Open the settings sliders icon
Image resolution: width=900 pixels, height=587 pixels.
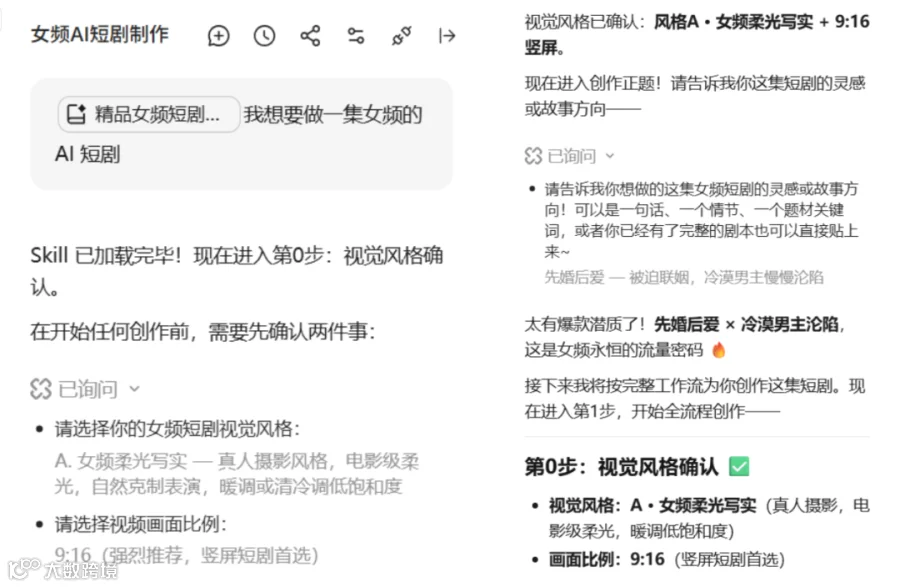click(356, 36)
